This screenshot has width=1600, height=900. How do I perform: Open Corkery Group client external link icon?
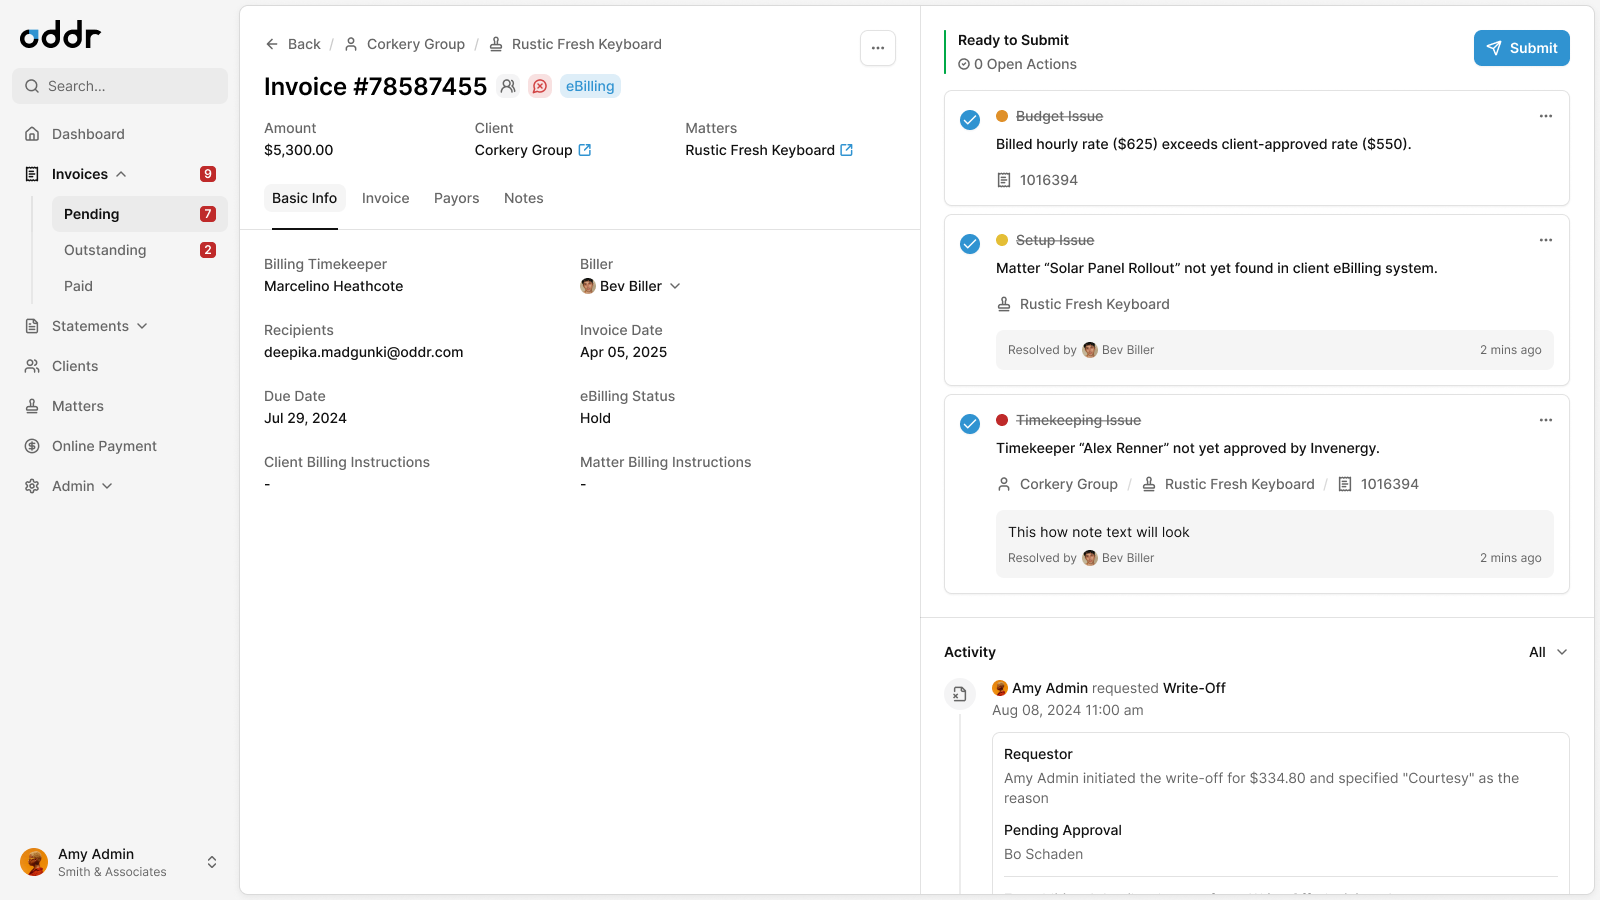pos(585,150)
